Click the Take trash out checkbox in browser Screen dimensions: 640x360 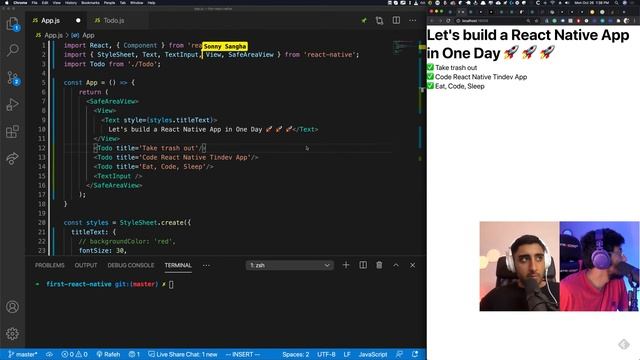click(430, 67)
